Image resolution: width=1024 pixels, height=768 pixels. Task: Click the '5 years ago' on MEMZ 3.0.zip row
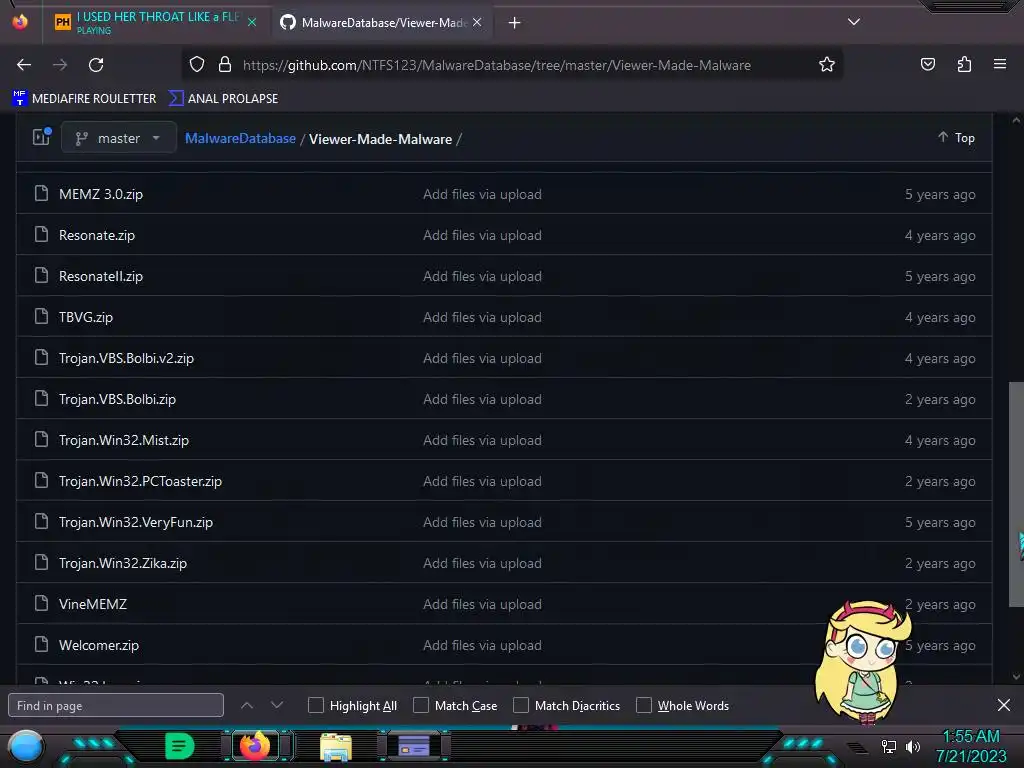(940, 194)
